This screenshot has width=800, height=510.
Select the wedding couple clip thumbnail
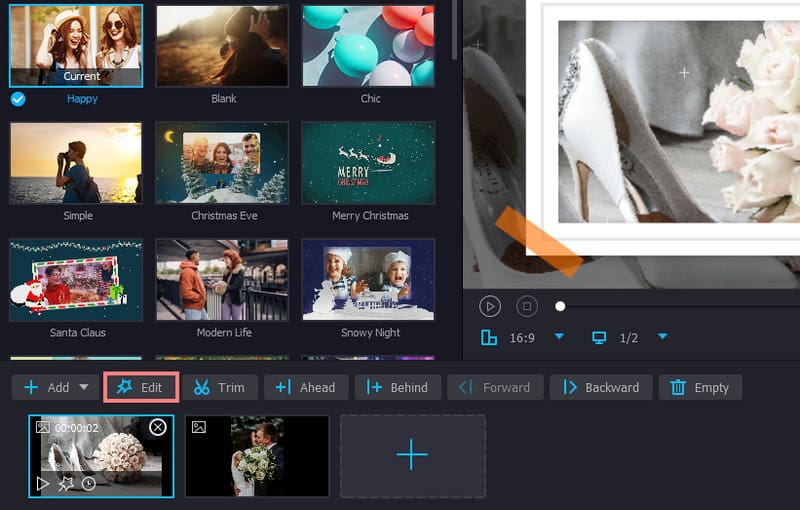click(257, 456)
